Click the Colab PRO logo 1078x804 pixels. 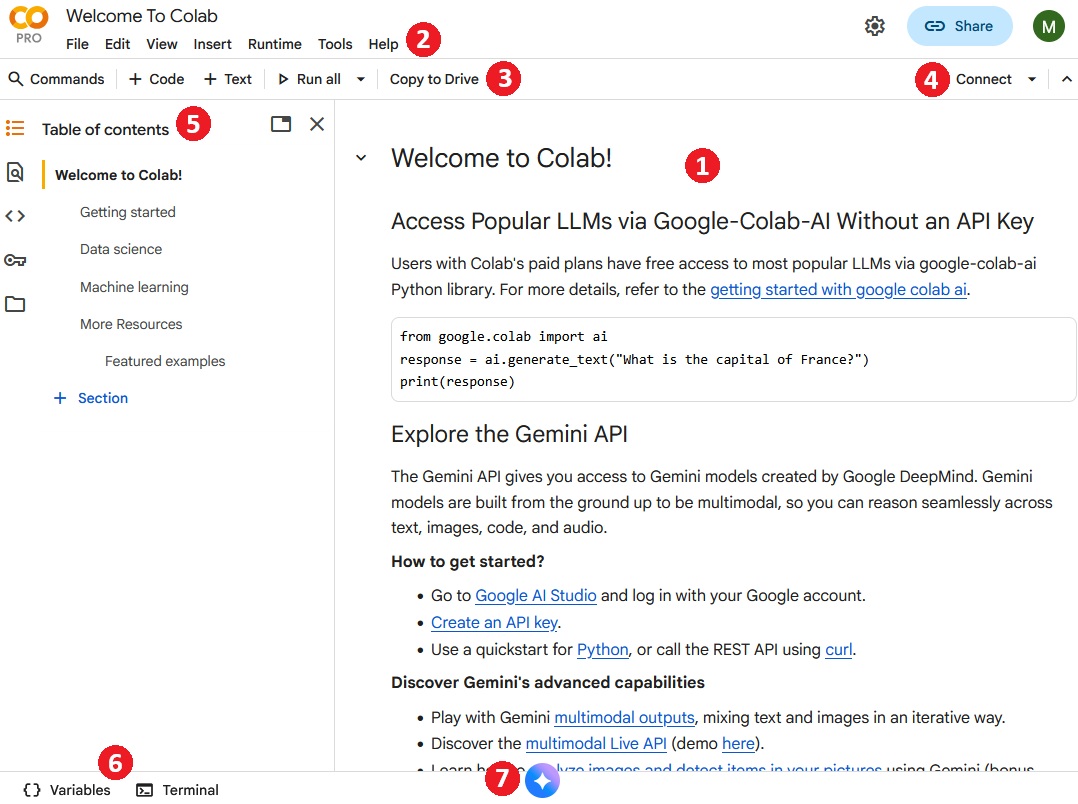point(28,25)
